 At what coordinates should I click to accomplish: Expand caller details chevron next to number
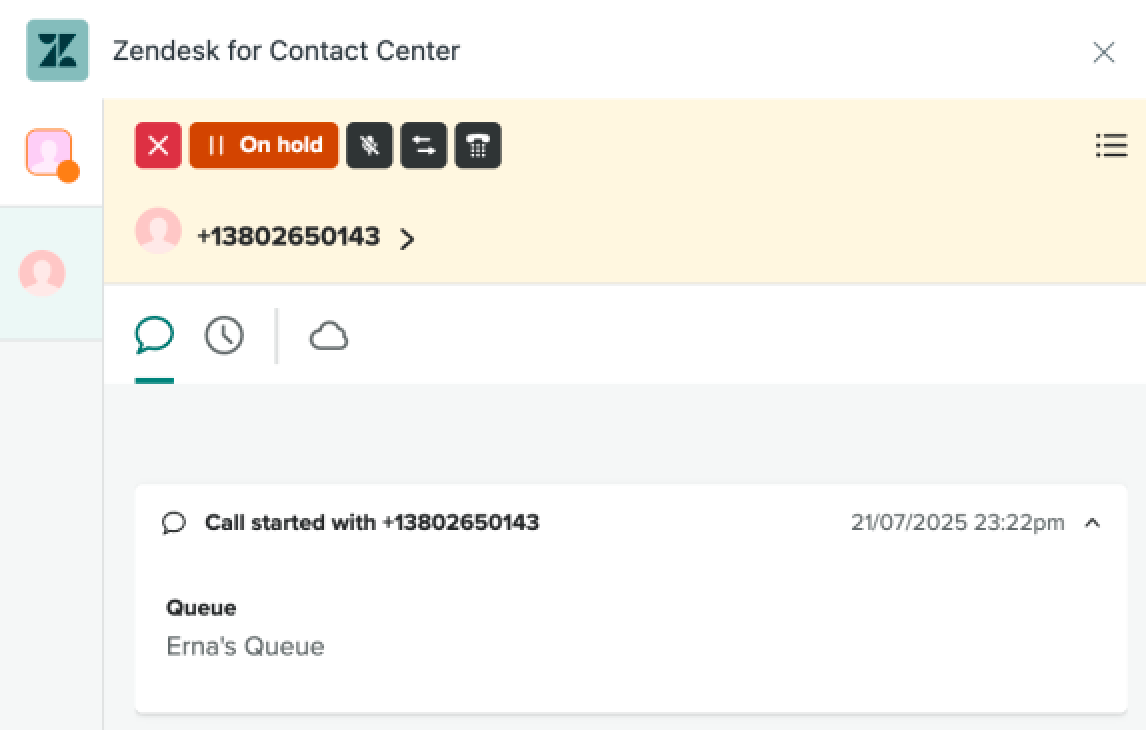407,239
